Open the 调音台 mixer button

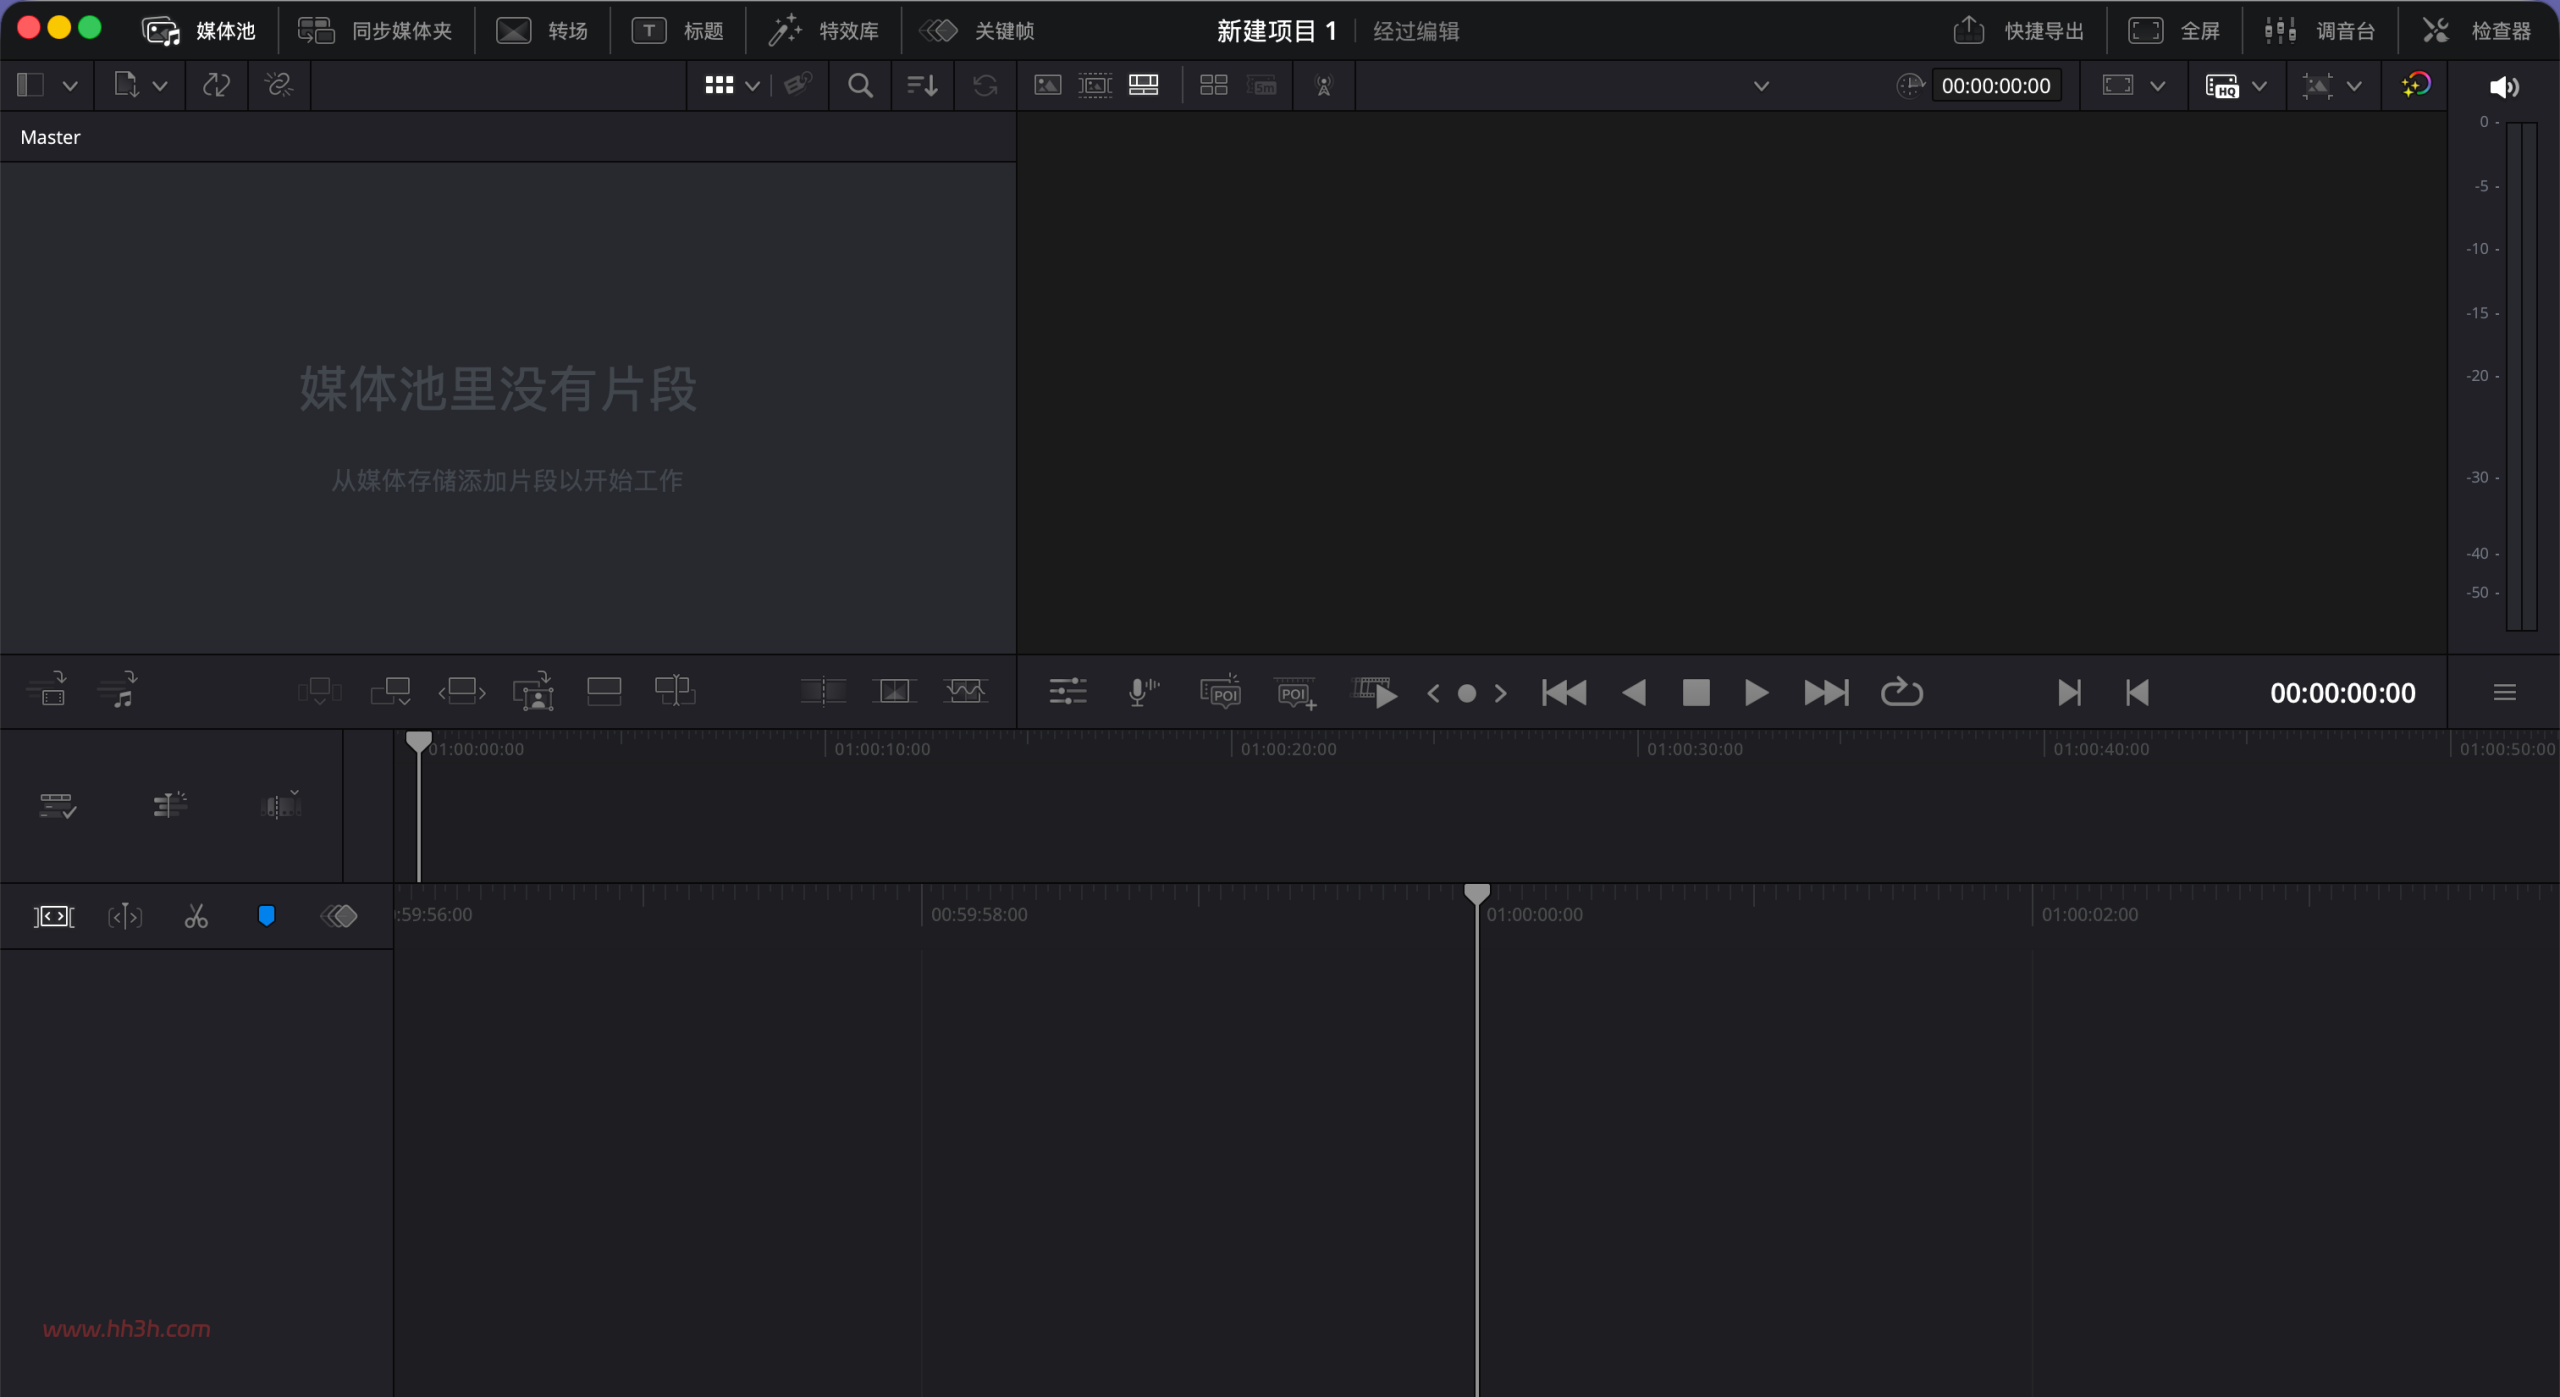point(2320,31)
